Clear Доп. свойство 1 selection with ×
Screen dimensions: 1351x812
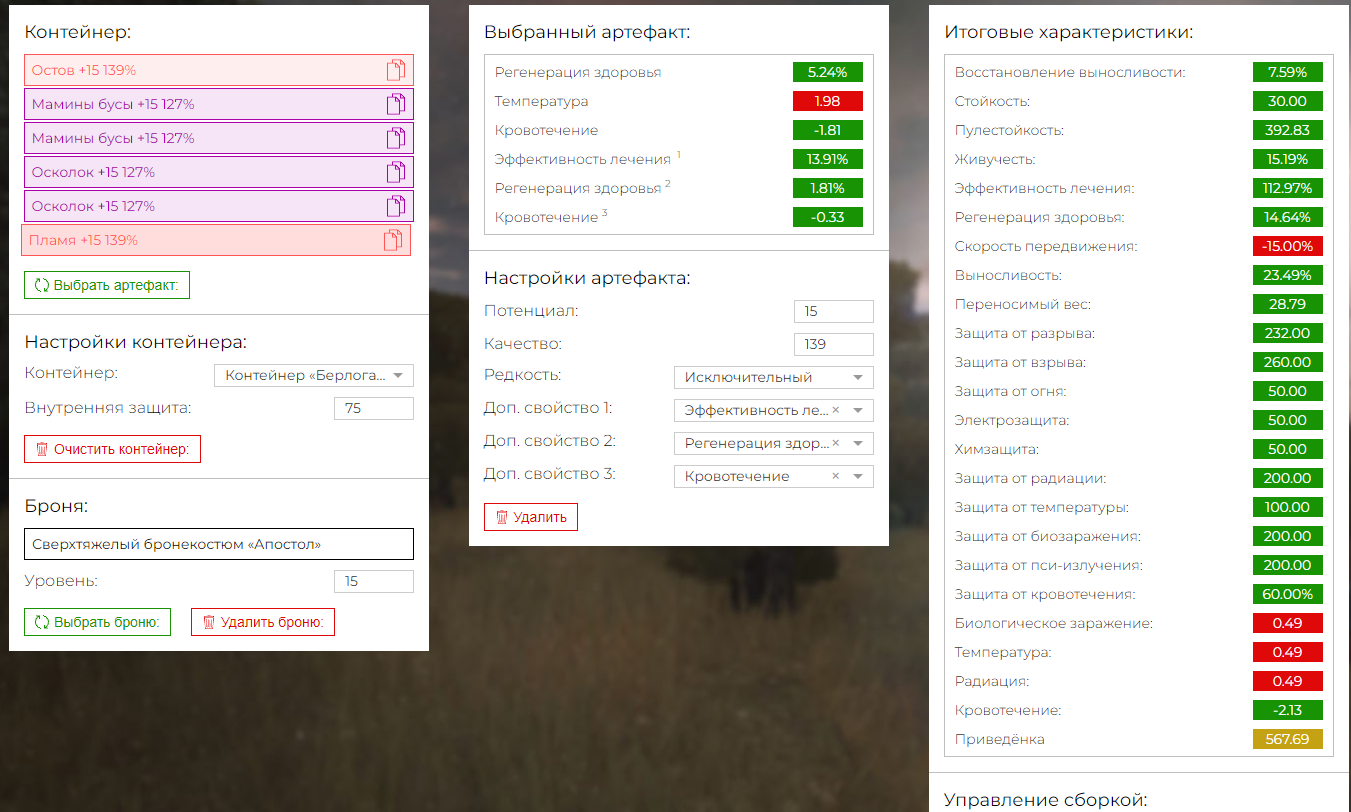(x=835, y=410)
